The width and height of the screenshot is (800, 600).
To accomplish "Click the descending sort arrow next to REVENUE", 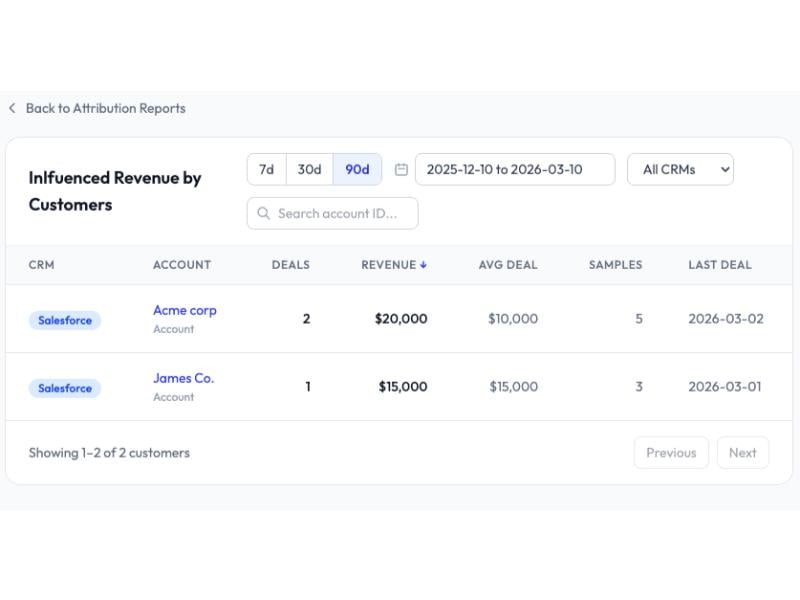I will pos(425,264).
